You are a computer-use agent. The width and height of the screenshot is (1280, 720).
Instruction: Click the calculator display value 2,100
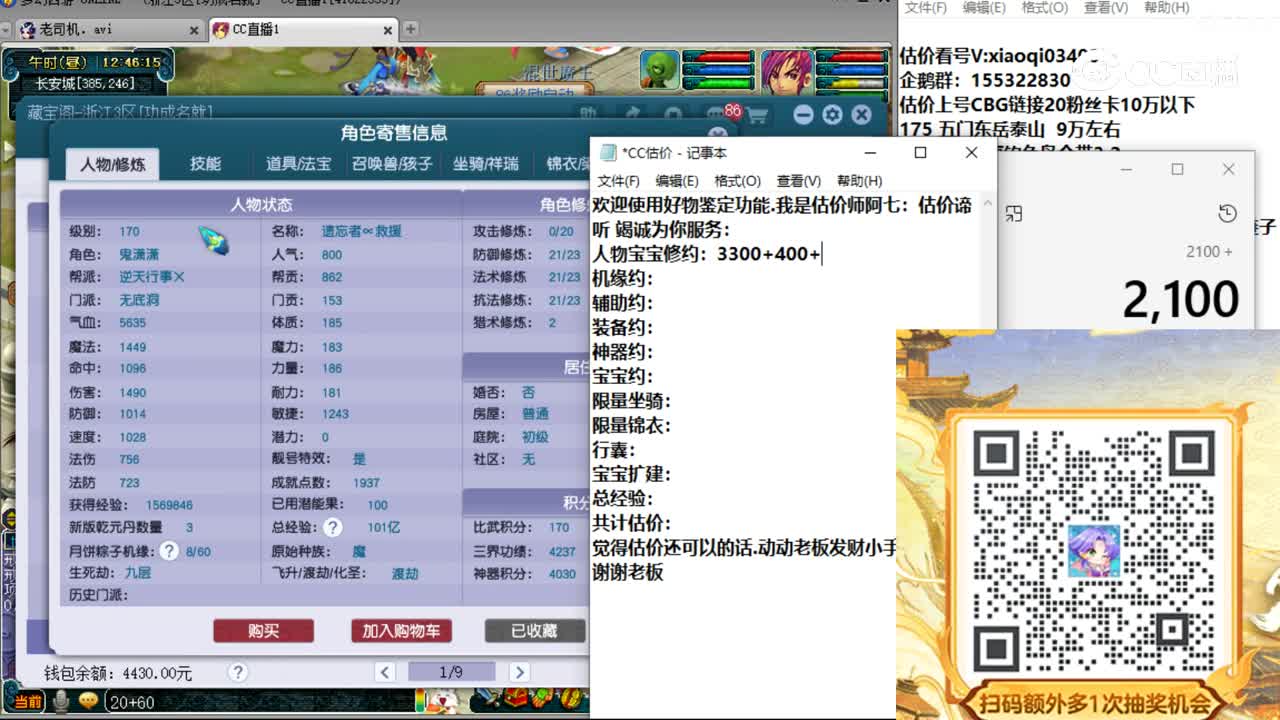(1181, 299)
